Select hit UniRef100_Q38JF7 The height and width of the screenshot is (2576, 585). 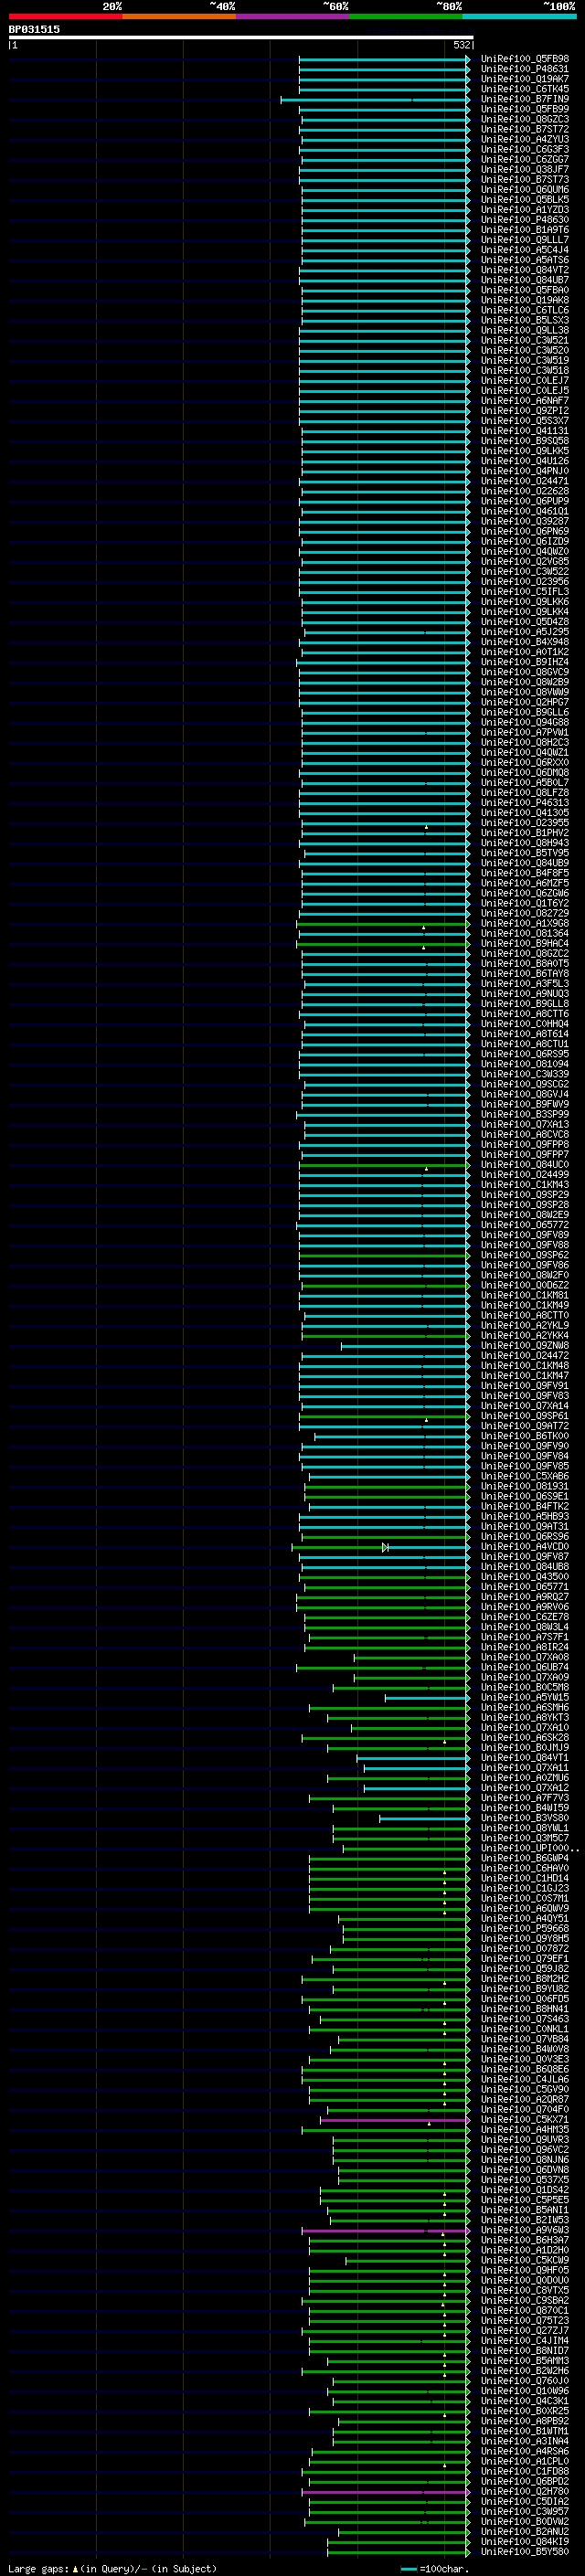tap(525, 169)
